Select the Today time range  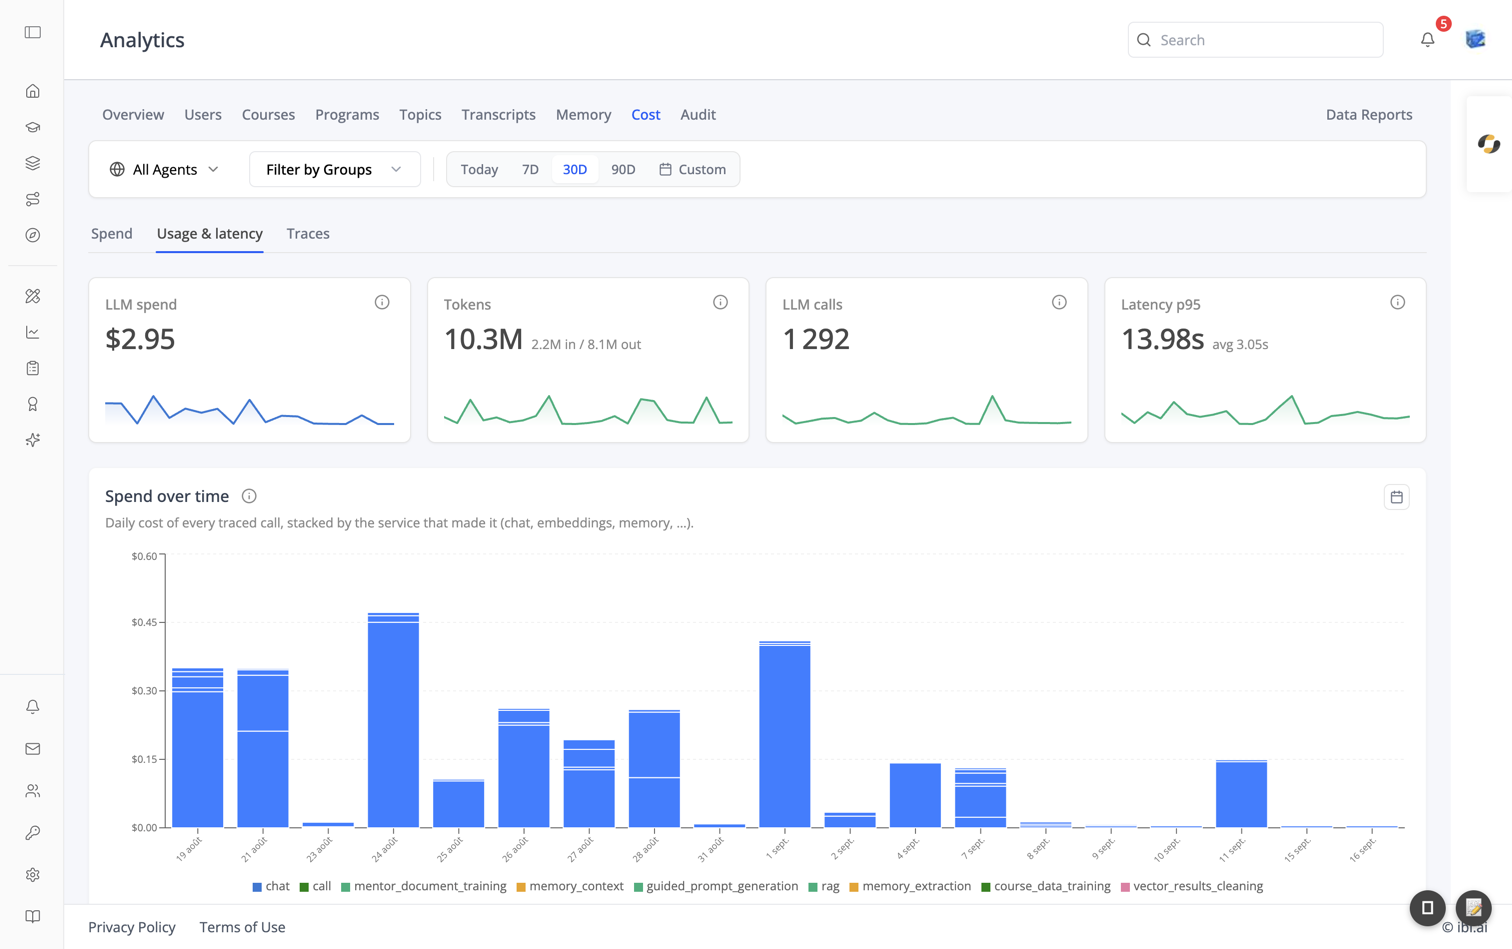click(x=479, y=170)
